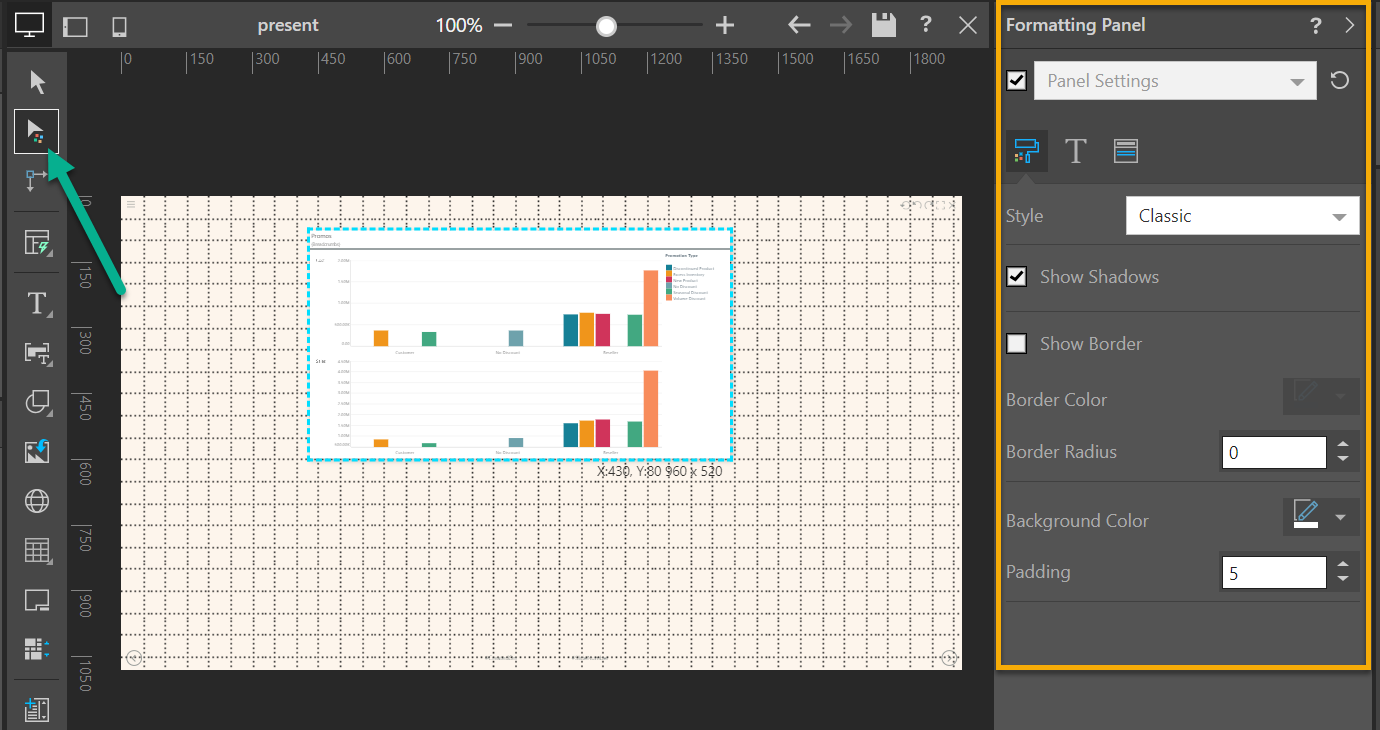
Task: Open the Text tool in sidebar
Action: [37, 303]
